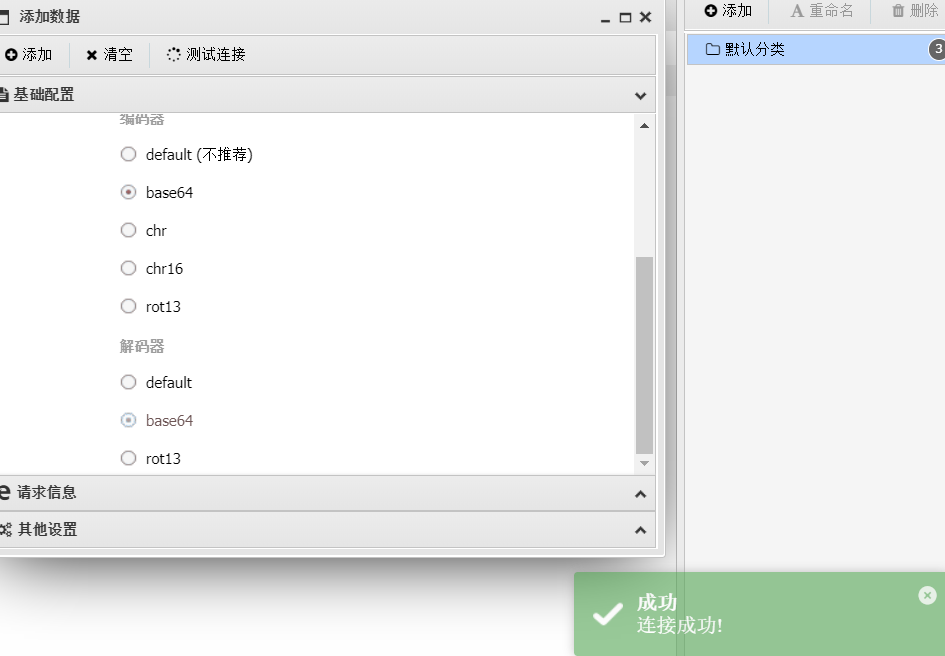Screen dimensions: 945x656
Task: Click the 基础配置 panel header label
Action: pos(43,95)
